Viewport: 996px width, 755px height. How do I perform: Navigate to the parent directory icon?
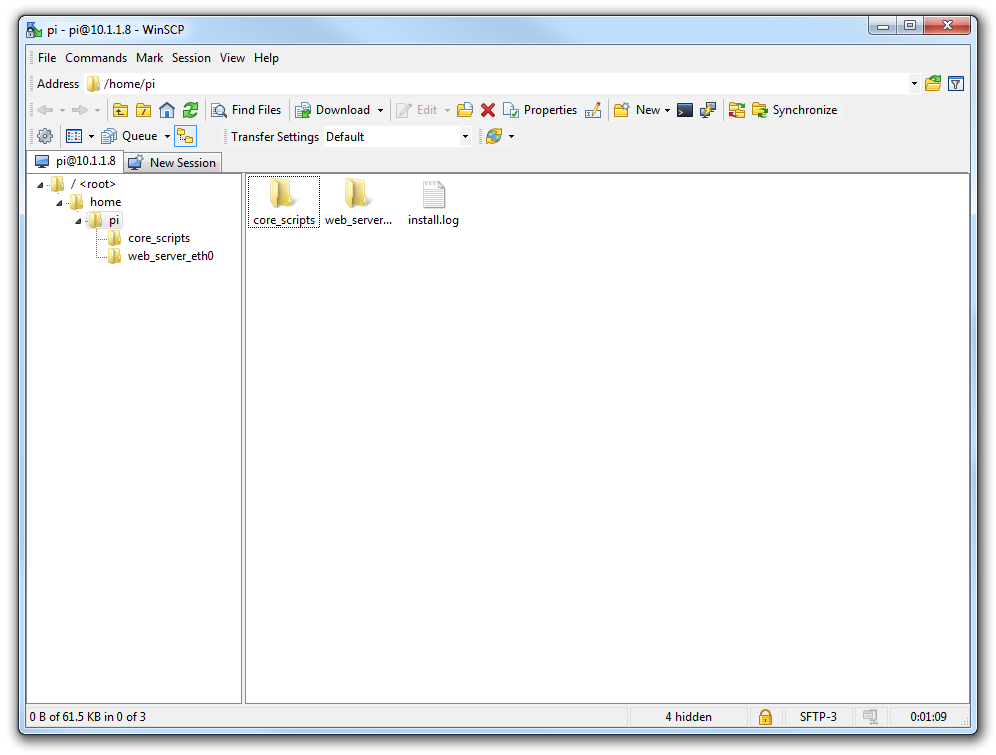120,110
